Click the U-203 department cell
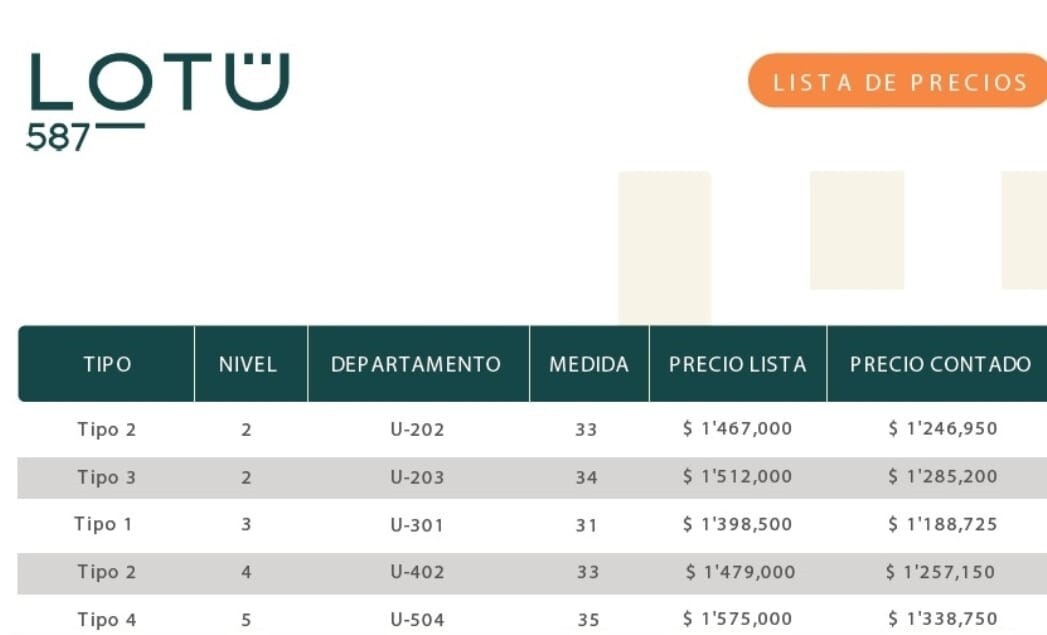Image resolution: width=1047 pixels, height=635 pixels. tap(417, 478)
